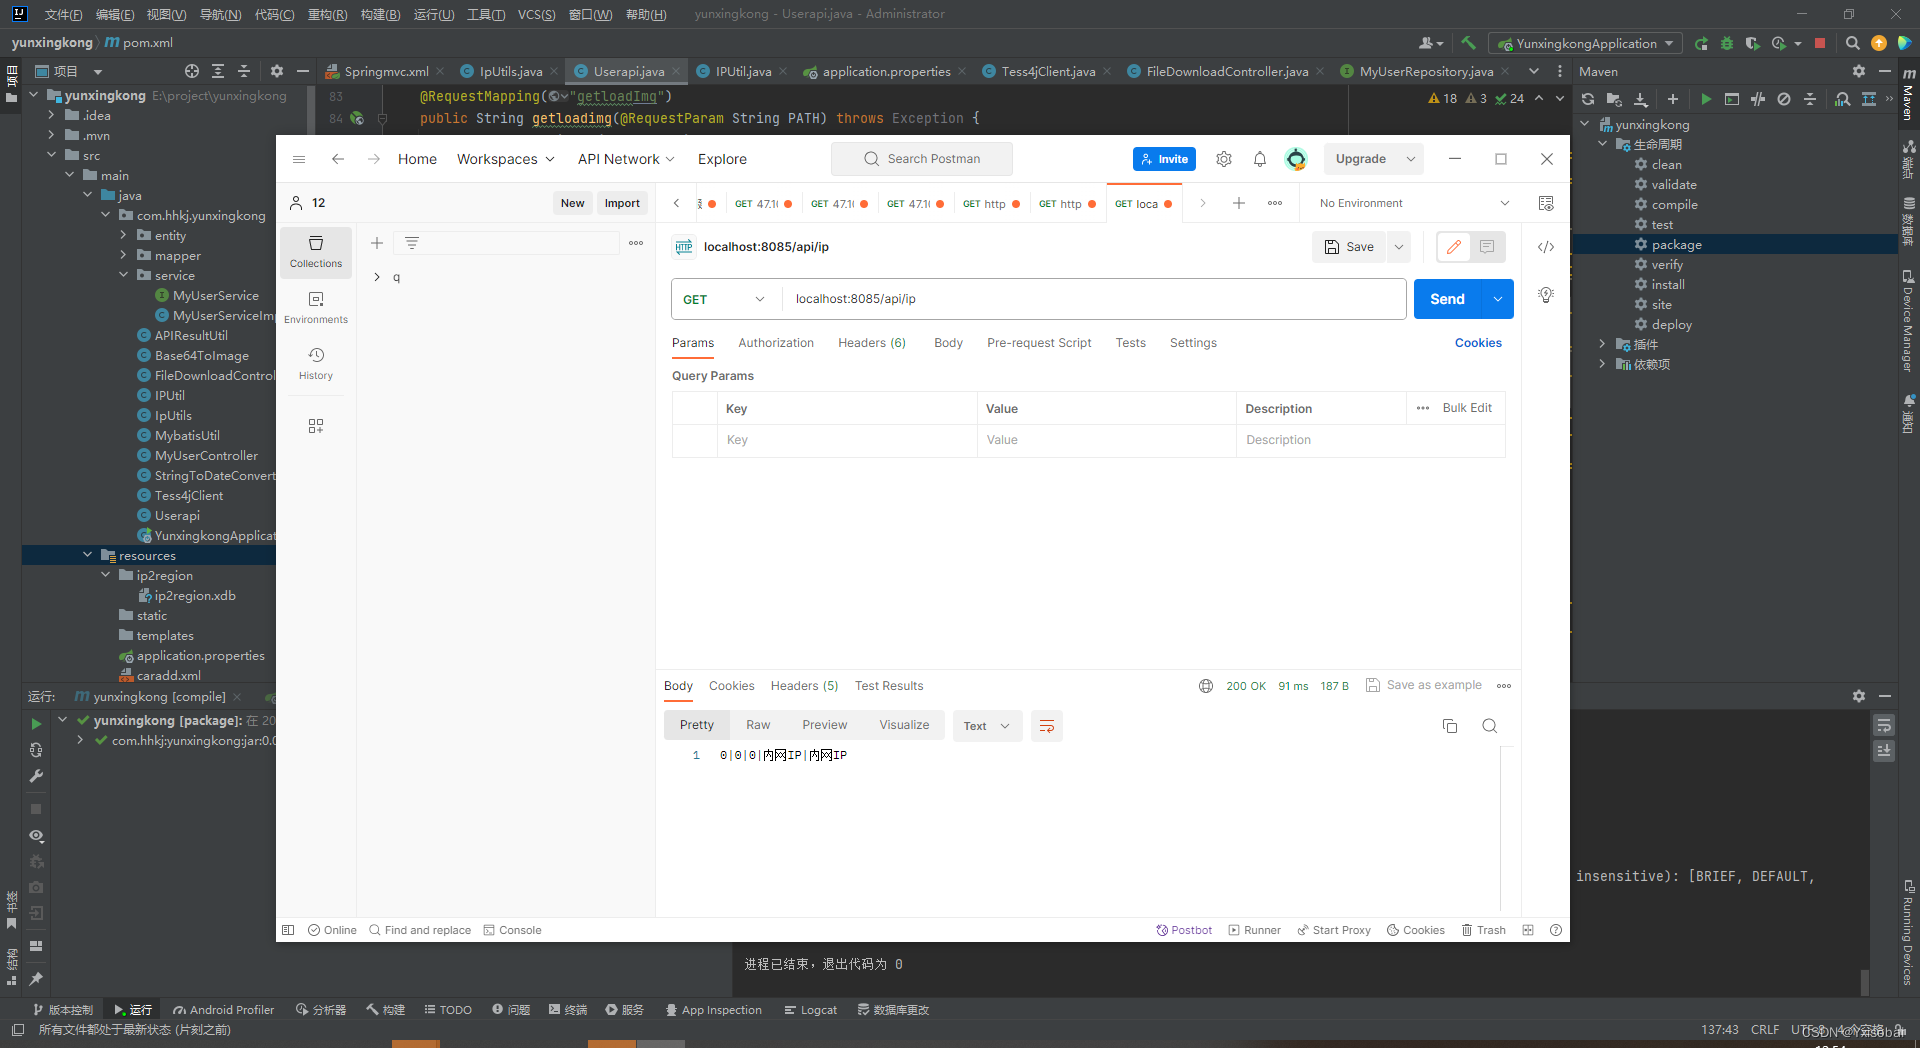This screenshot has height=1048, width=1920.
Task: Open the Postman avatar icon
Action: pos(1296,159)
